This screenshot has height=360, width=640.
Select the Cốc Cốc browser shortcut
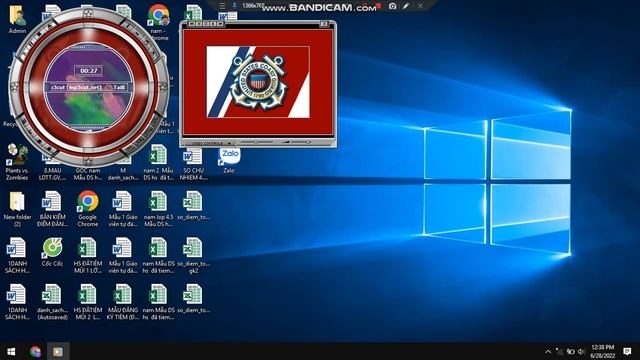pos(52,252)
